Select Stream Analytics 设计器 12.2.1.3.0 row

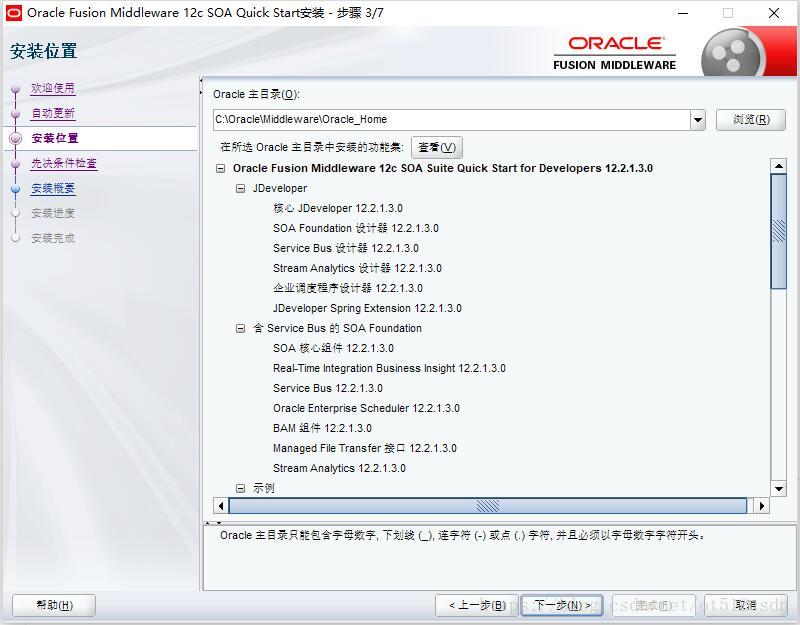pyautogui.click(x=357, y=268)
